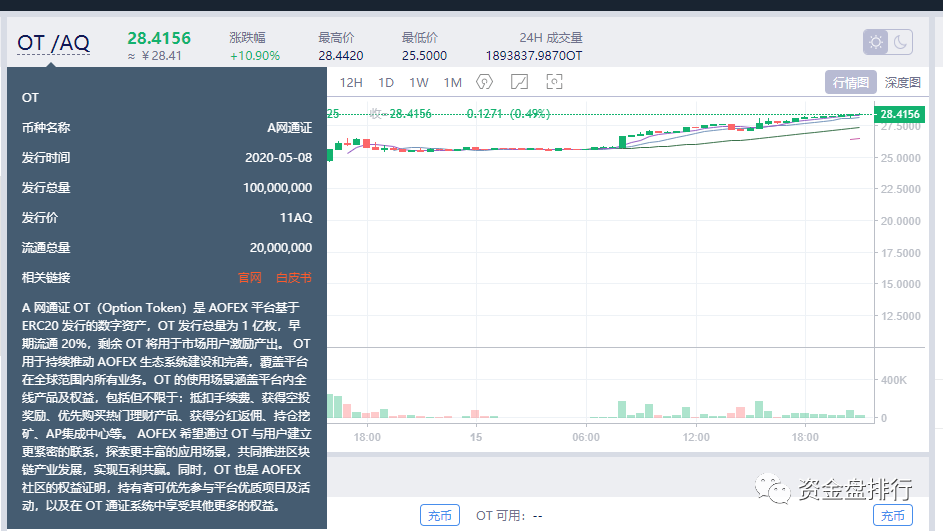
Task: Click the current price 28.4156 in header
Action: (159, 38)
